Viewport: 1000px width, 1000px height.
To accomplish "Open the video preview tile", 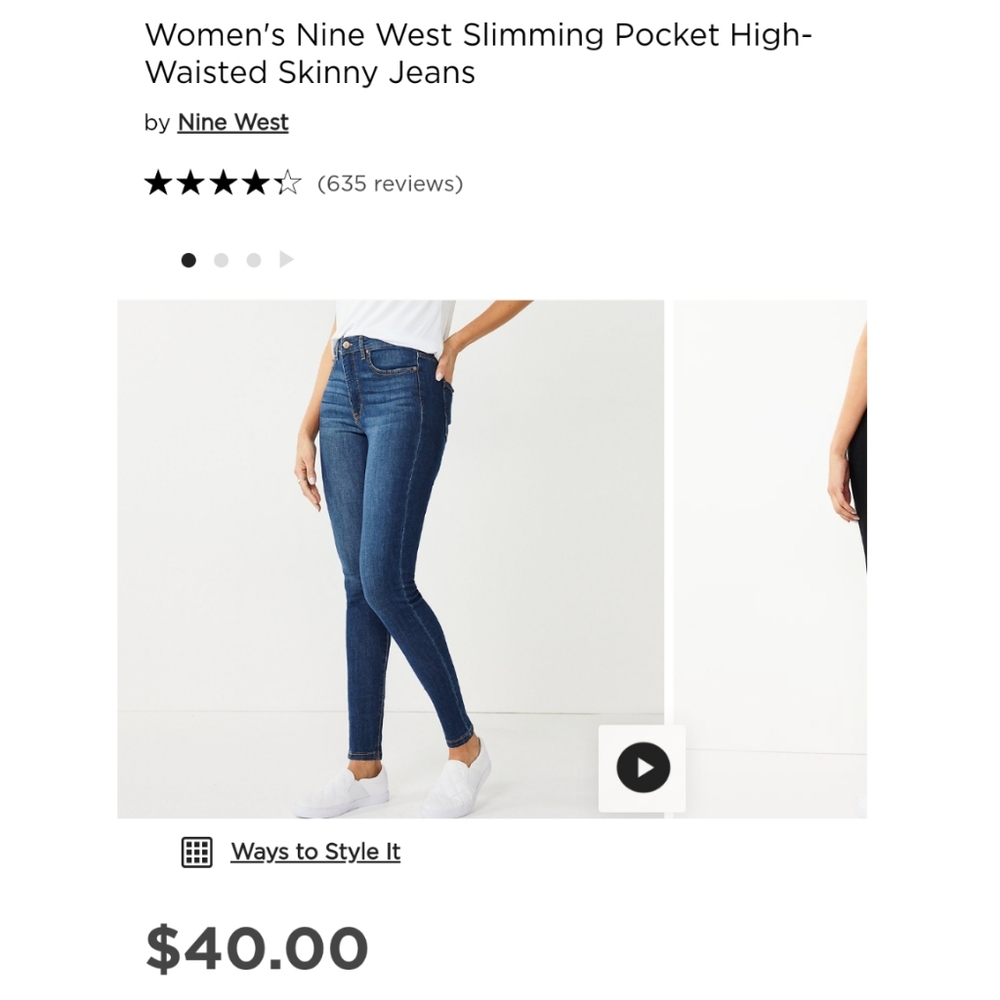I will tap(642, 768).
